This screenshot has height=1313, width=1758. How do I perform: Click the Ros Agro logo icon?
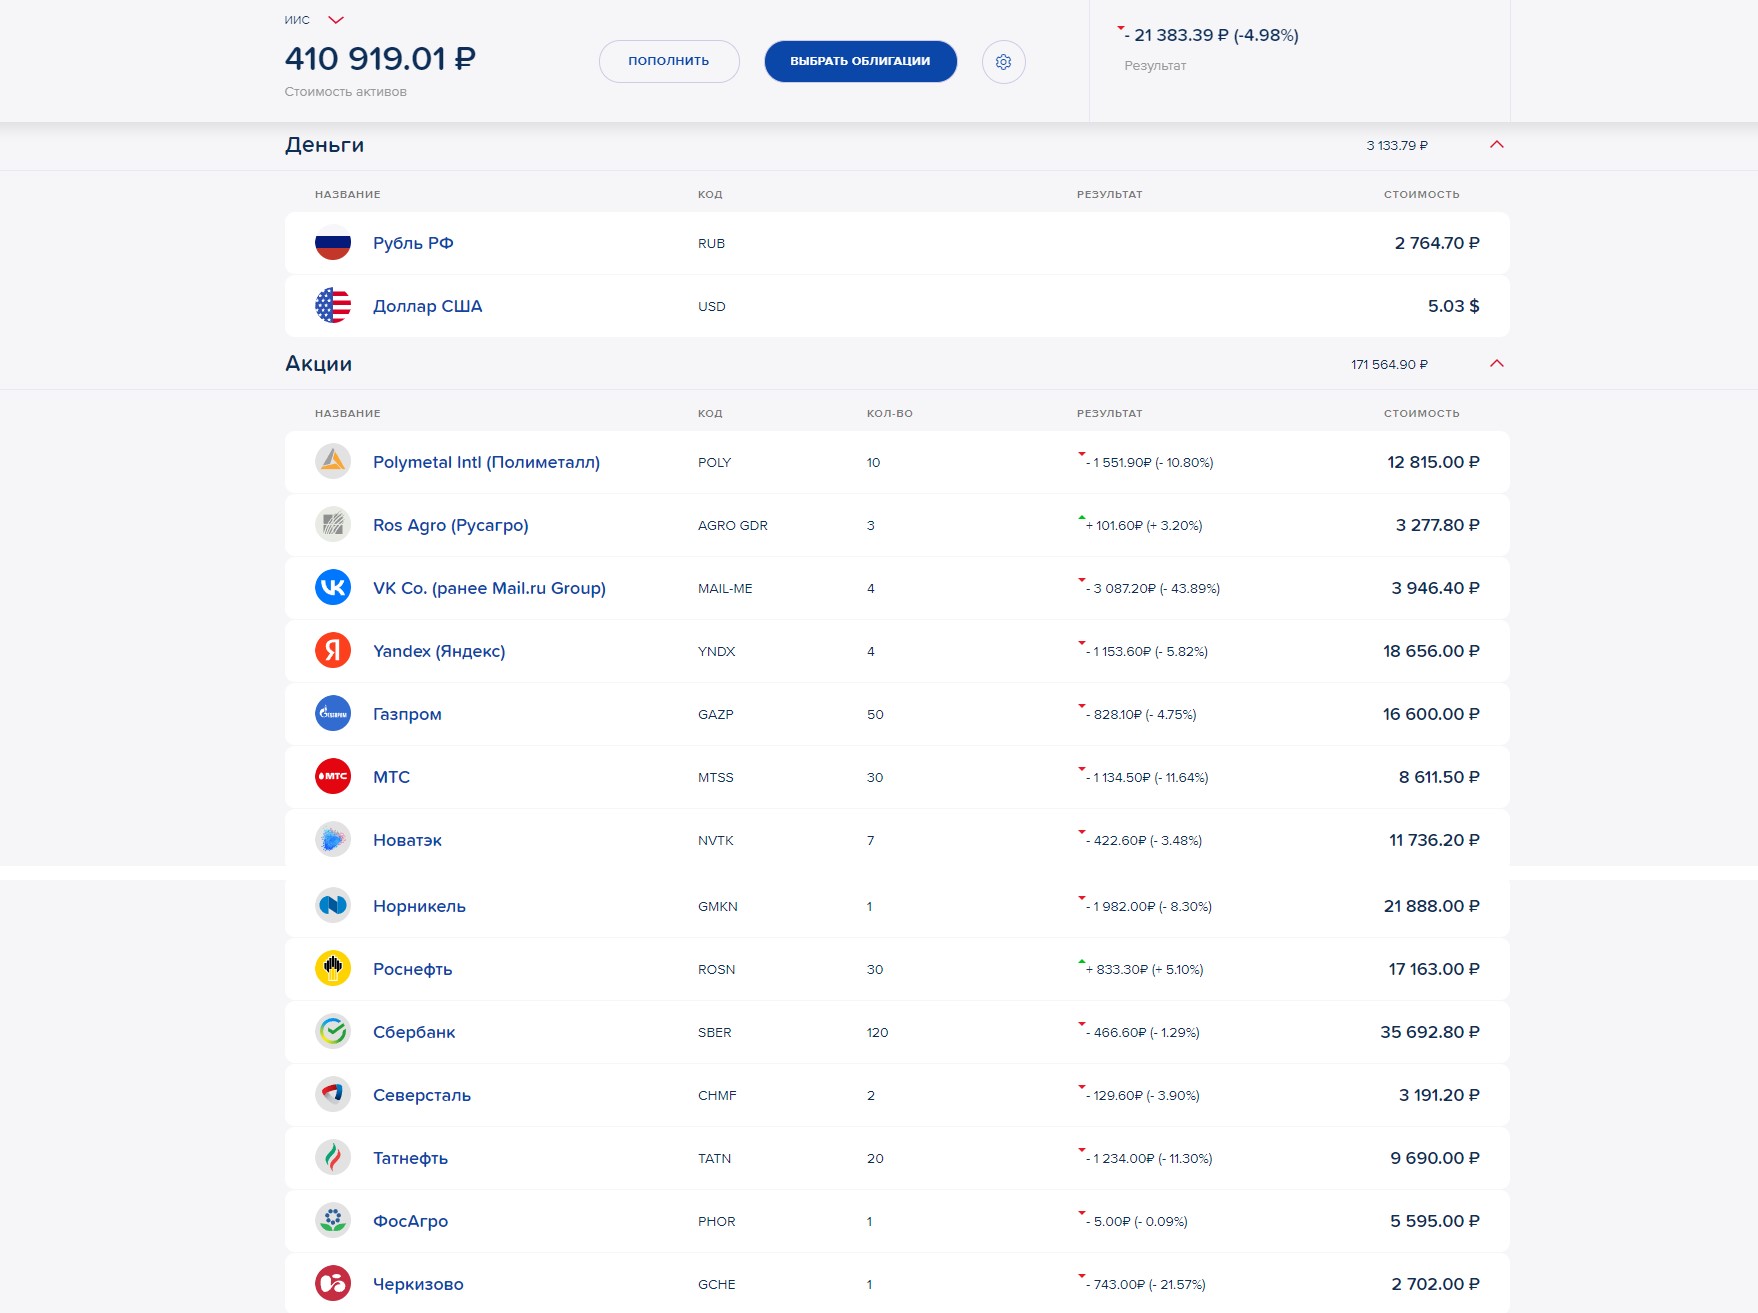[x=333, y=525]
